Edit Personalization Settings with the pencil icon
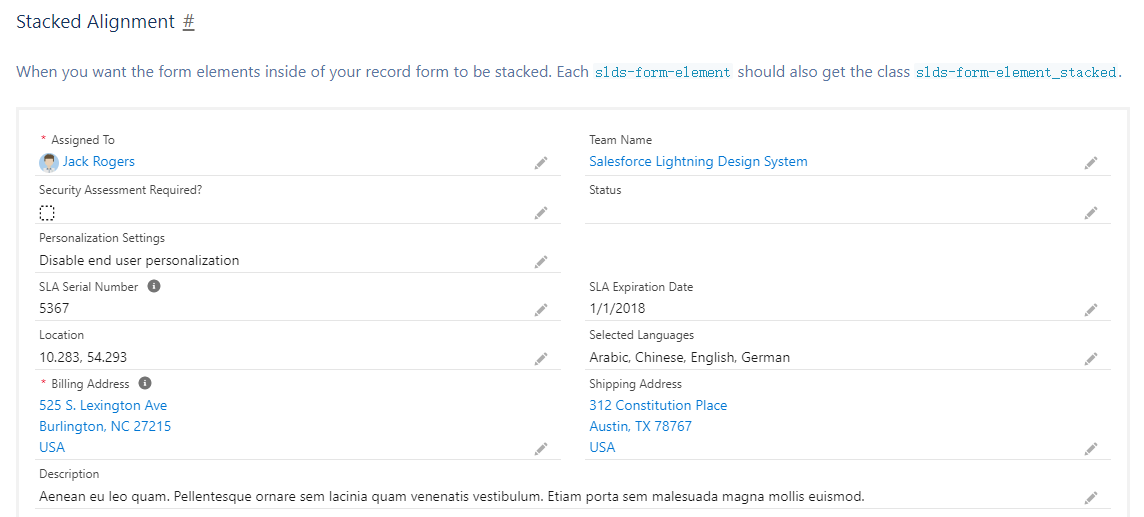This screenshot has height=517, width=1144. 541,261
